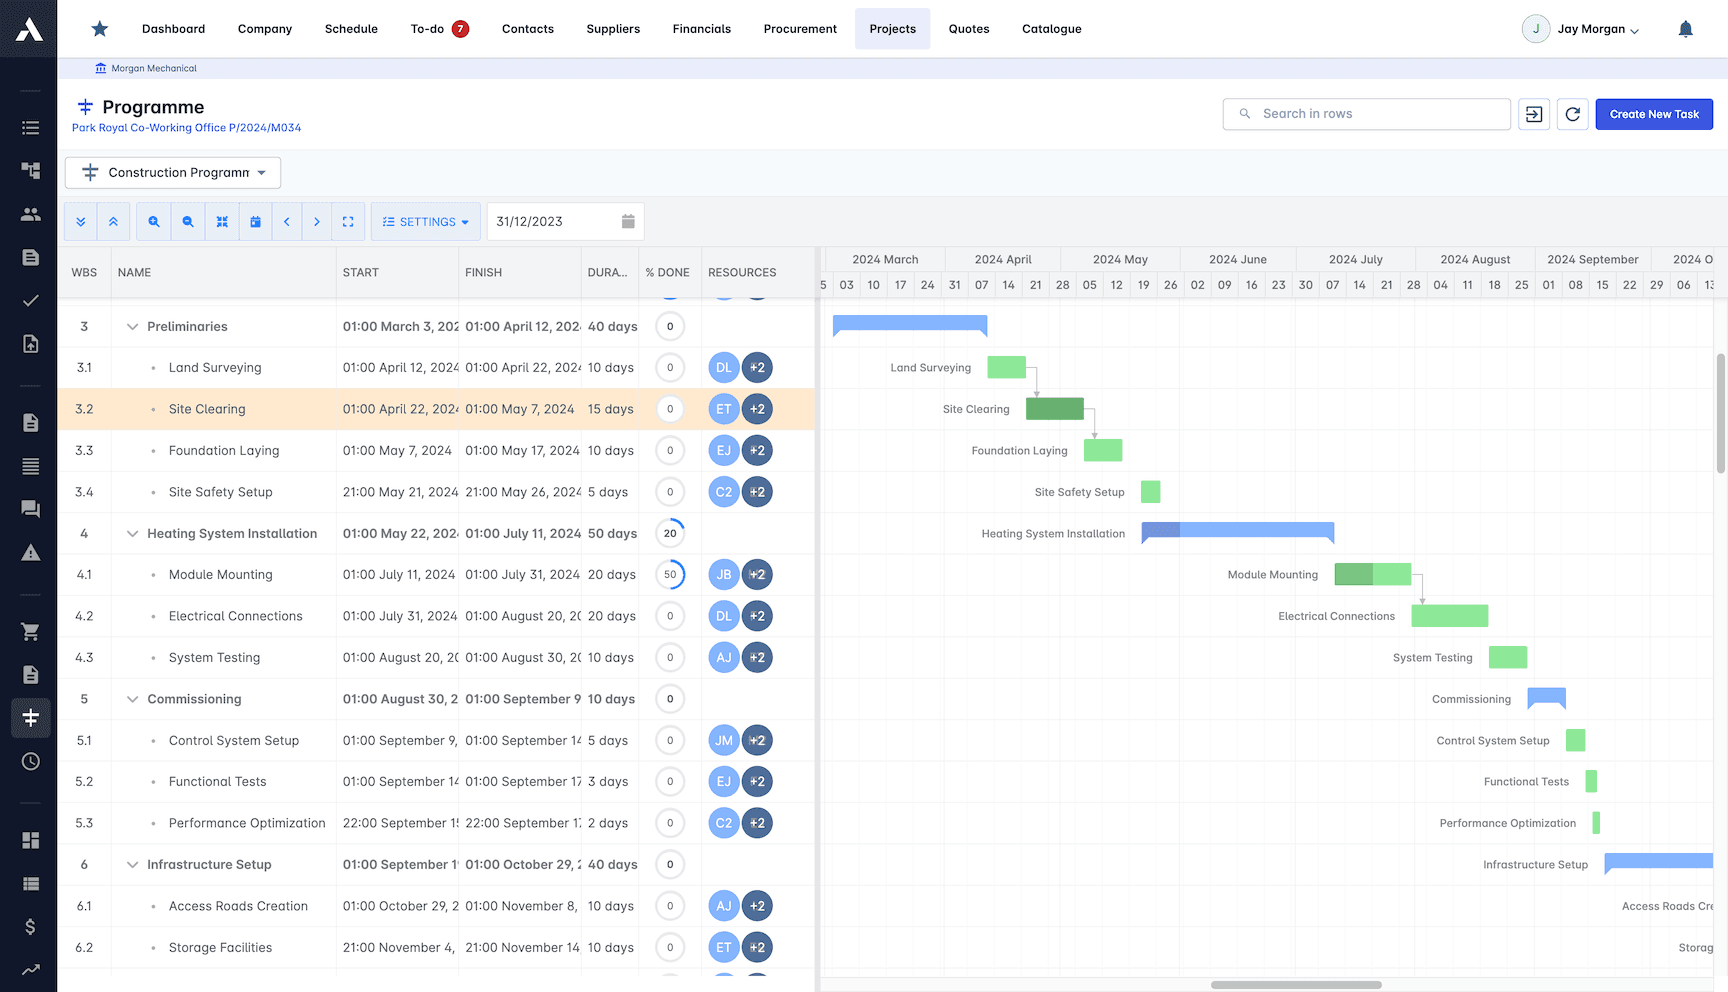1728x992 pixels.
Task: Select the dollar sign icon in the sidebar
Action: click(30, 927)
